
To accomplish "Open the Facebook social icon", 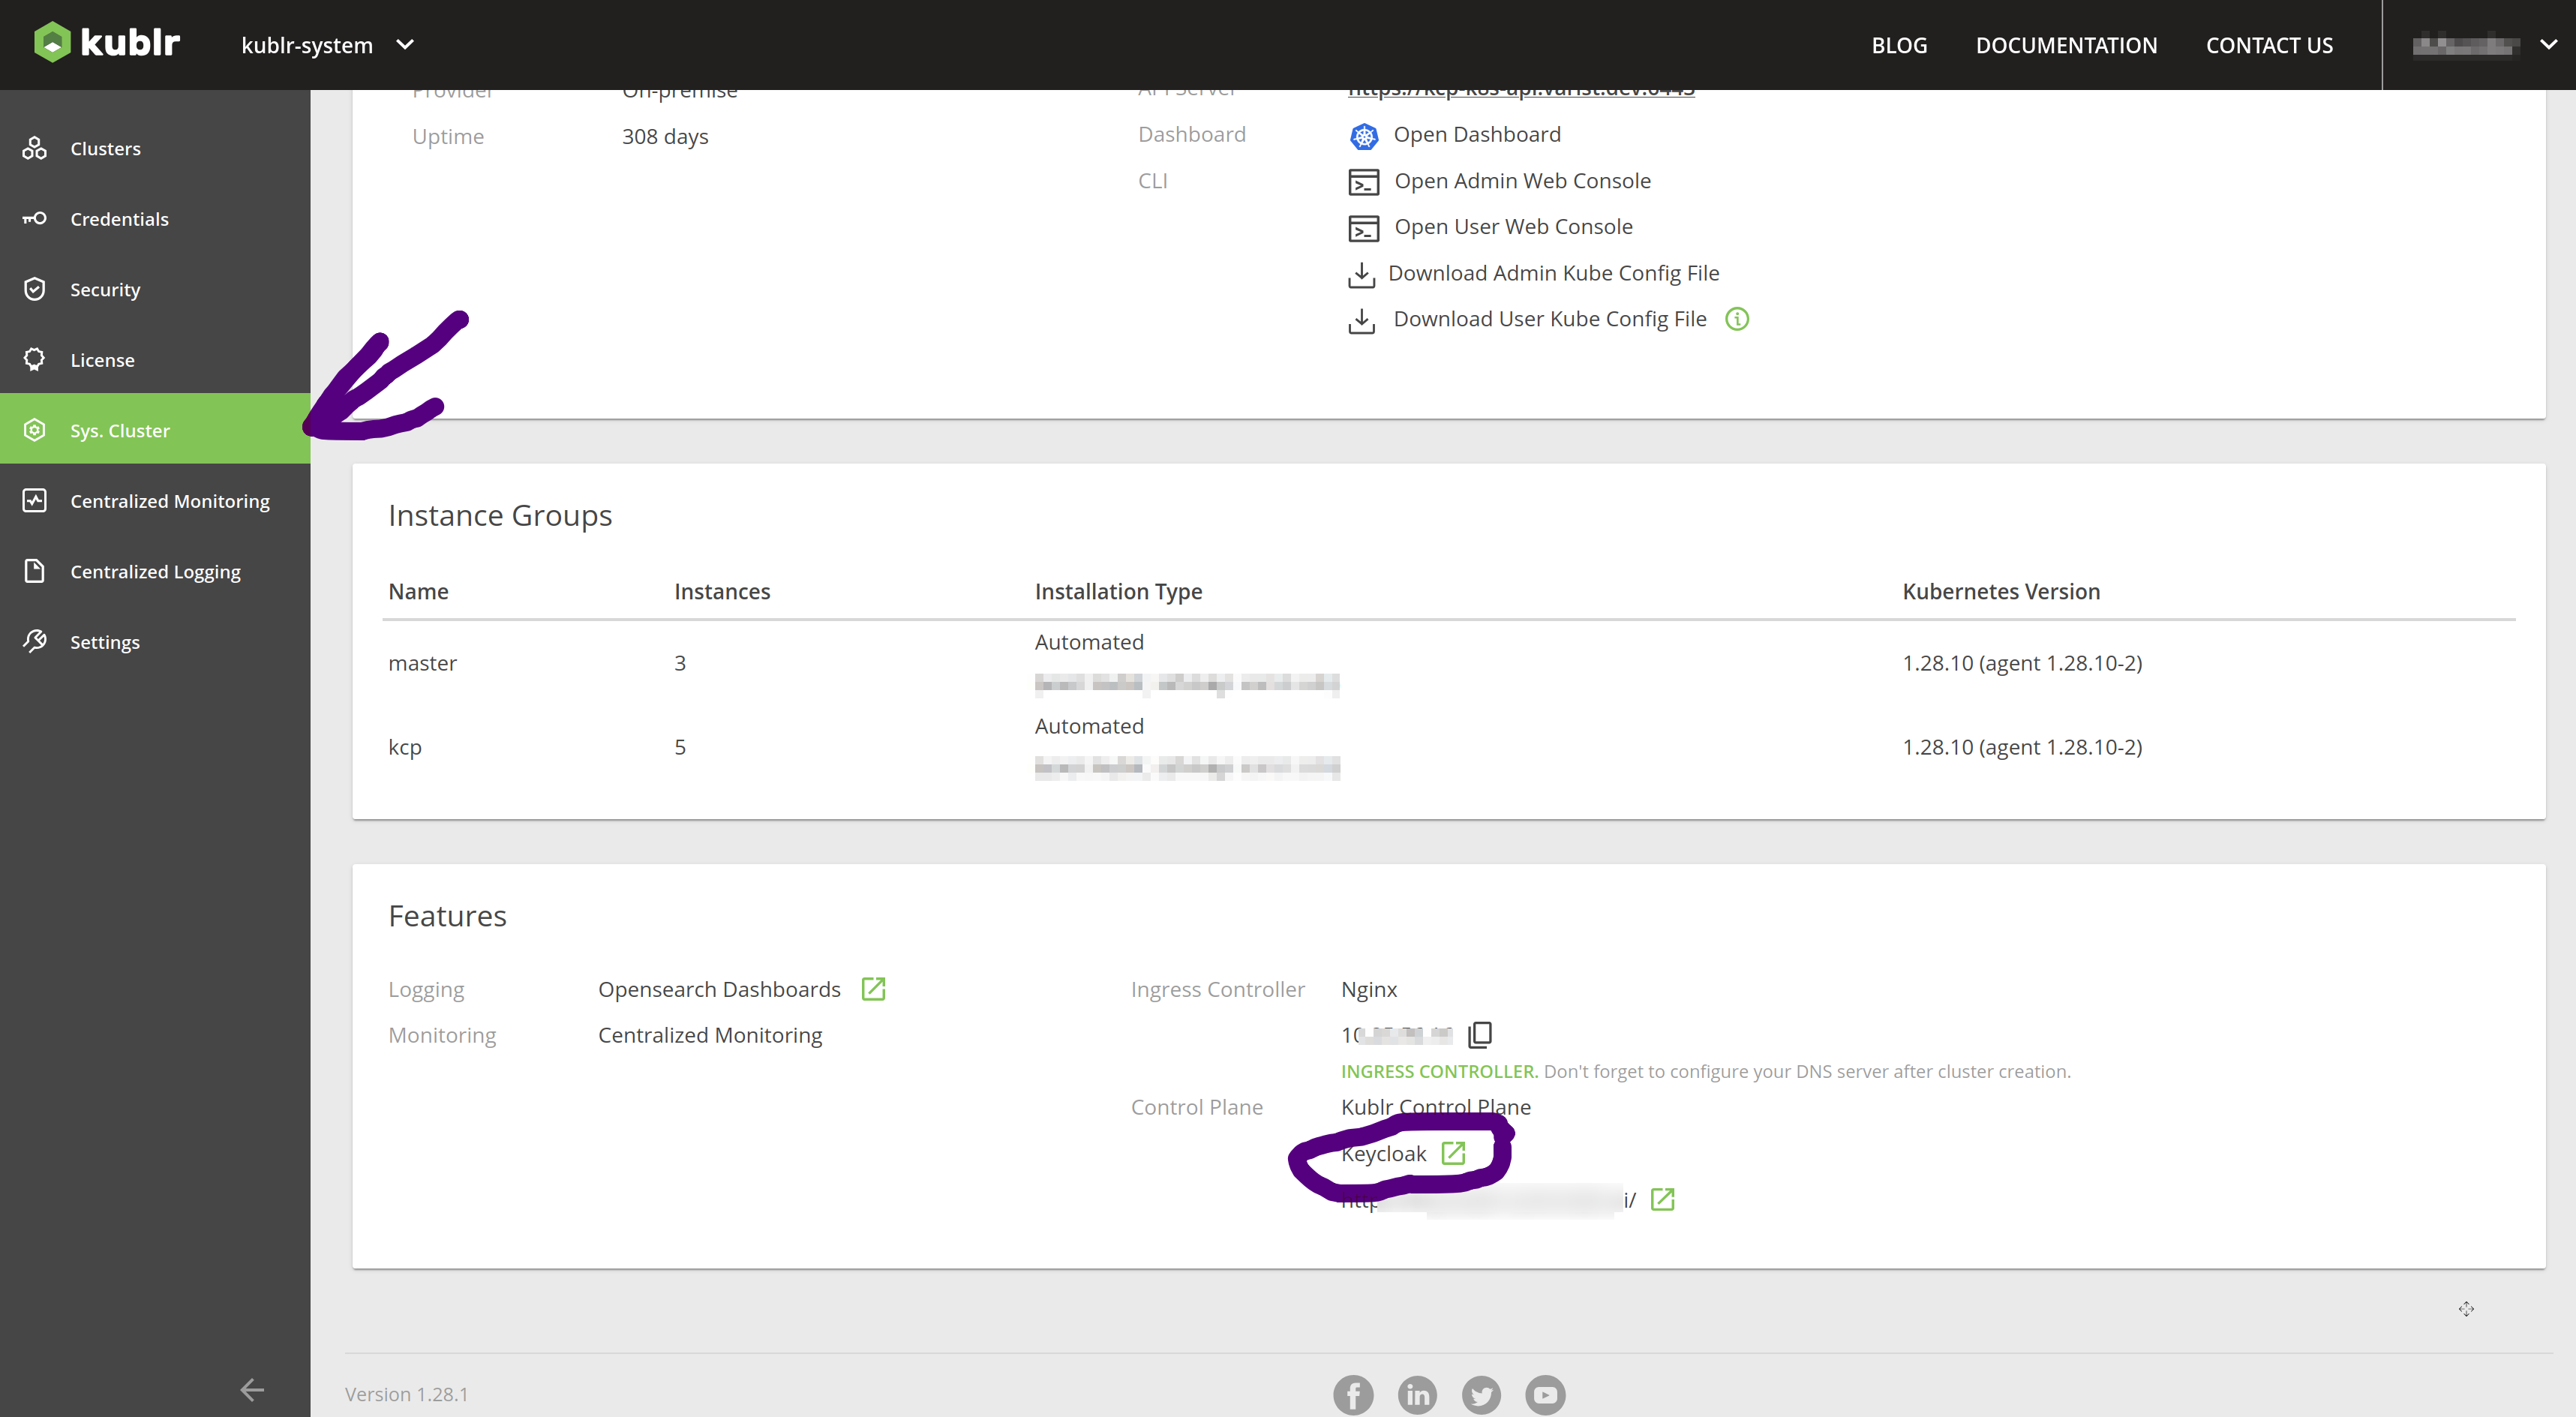I will click(1352, 1394).
